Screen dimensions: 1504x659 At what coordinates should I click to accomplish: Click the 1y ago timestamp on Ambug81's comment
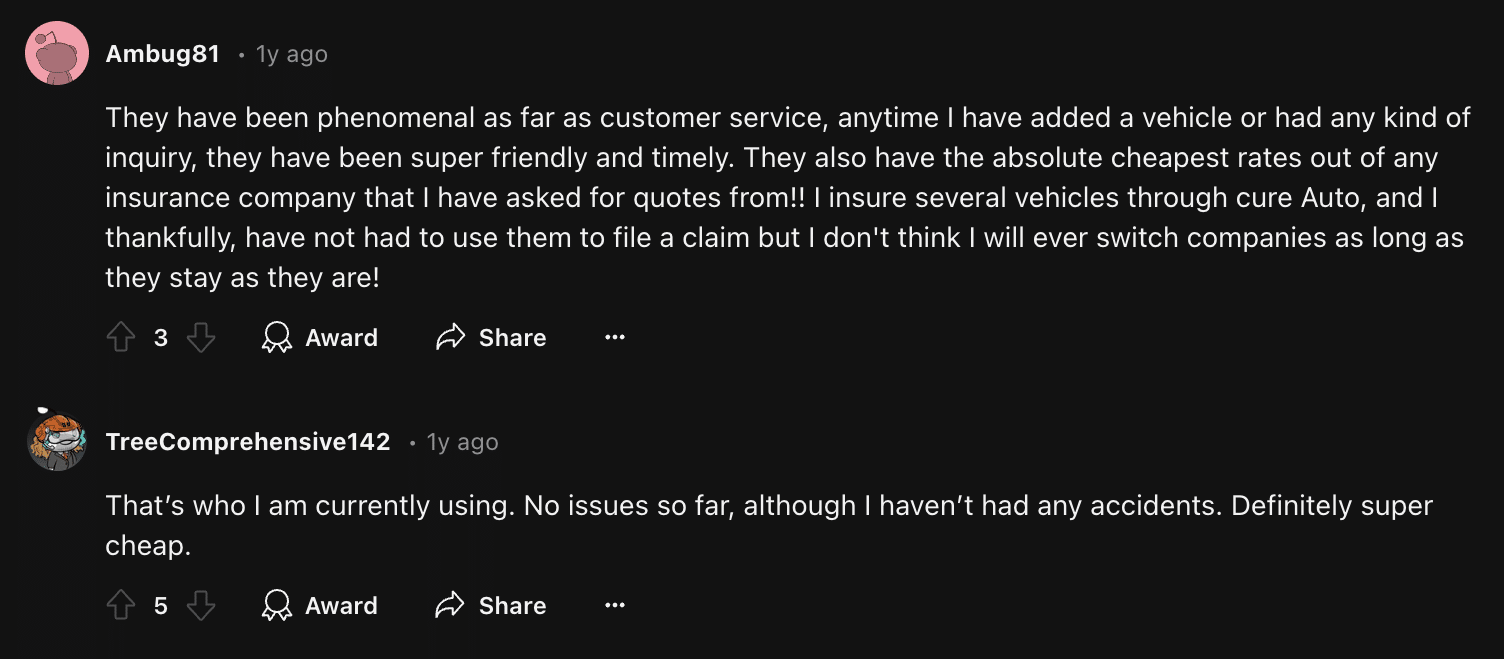pyautogui.click(x=291, y=54)
